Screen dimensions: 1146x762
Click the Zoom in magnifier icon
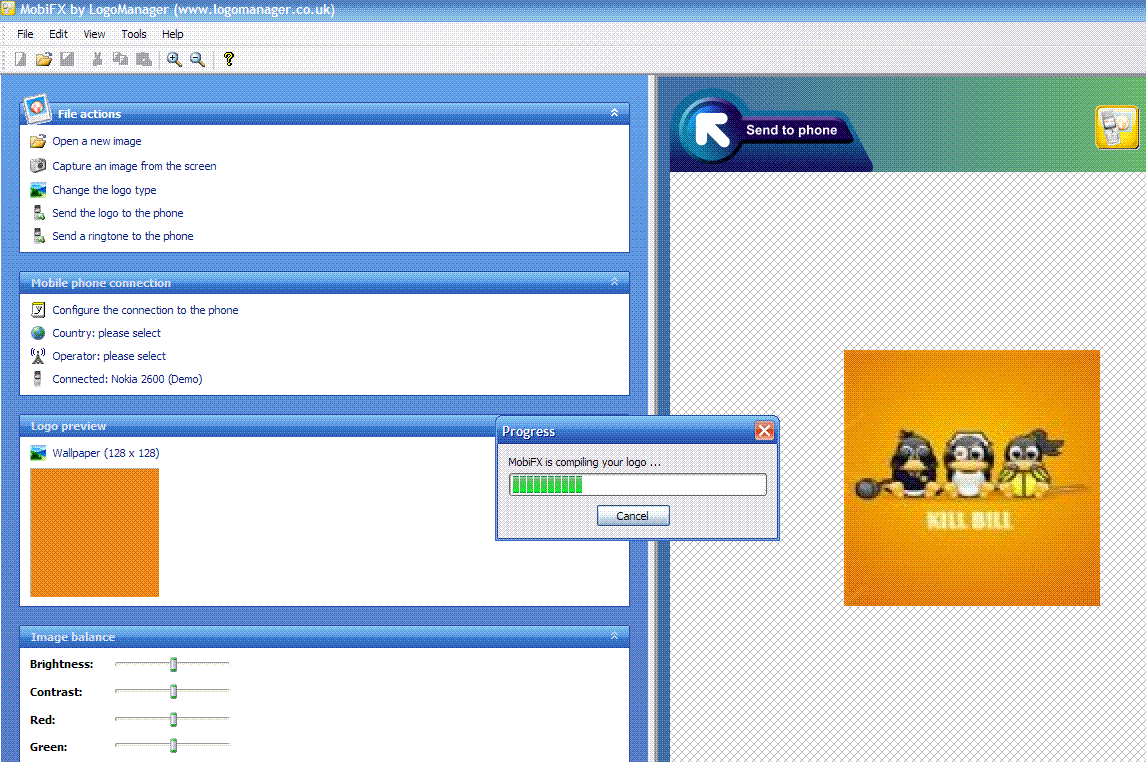174,59
